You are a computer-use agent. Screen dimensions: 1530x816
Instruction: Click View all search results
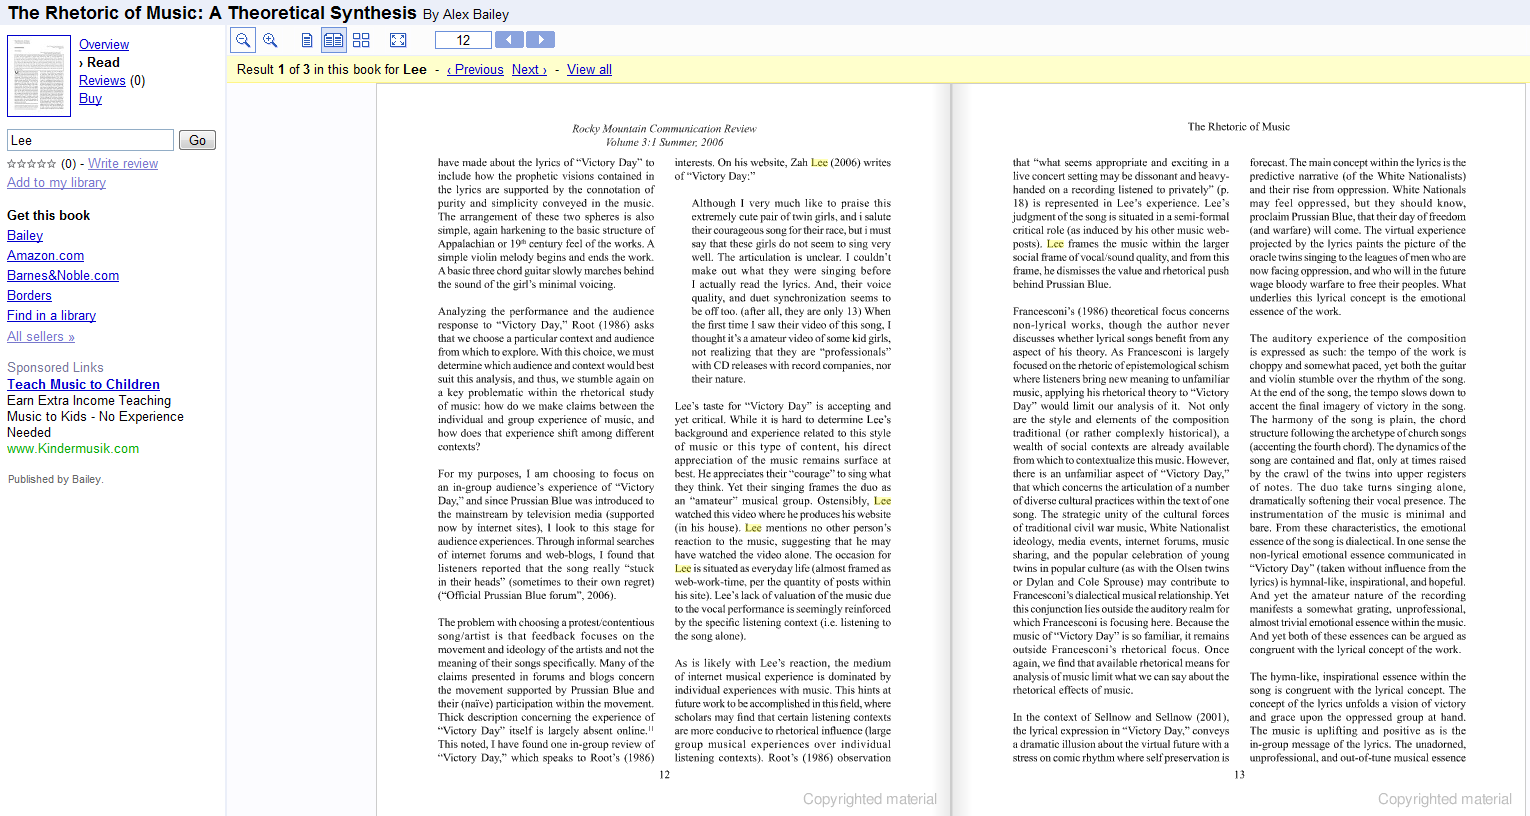coord(589,70)
